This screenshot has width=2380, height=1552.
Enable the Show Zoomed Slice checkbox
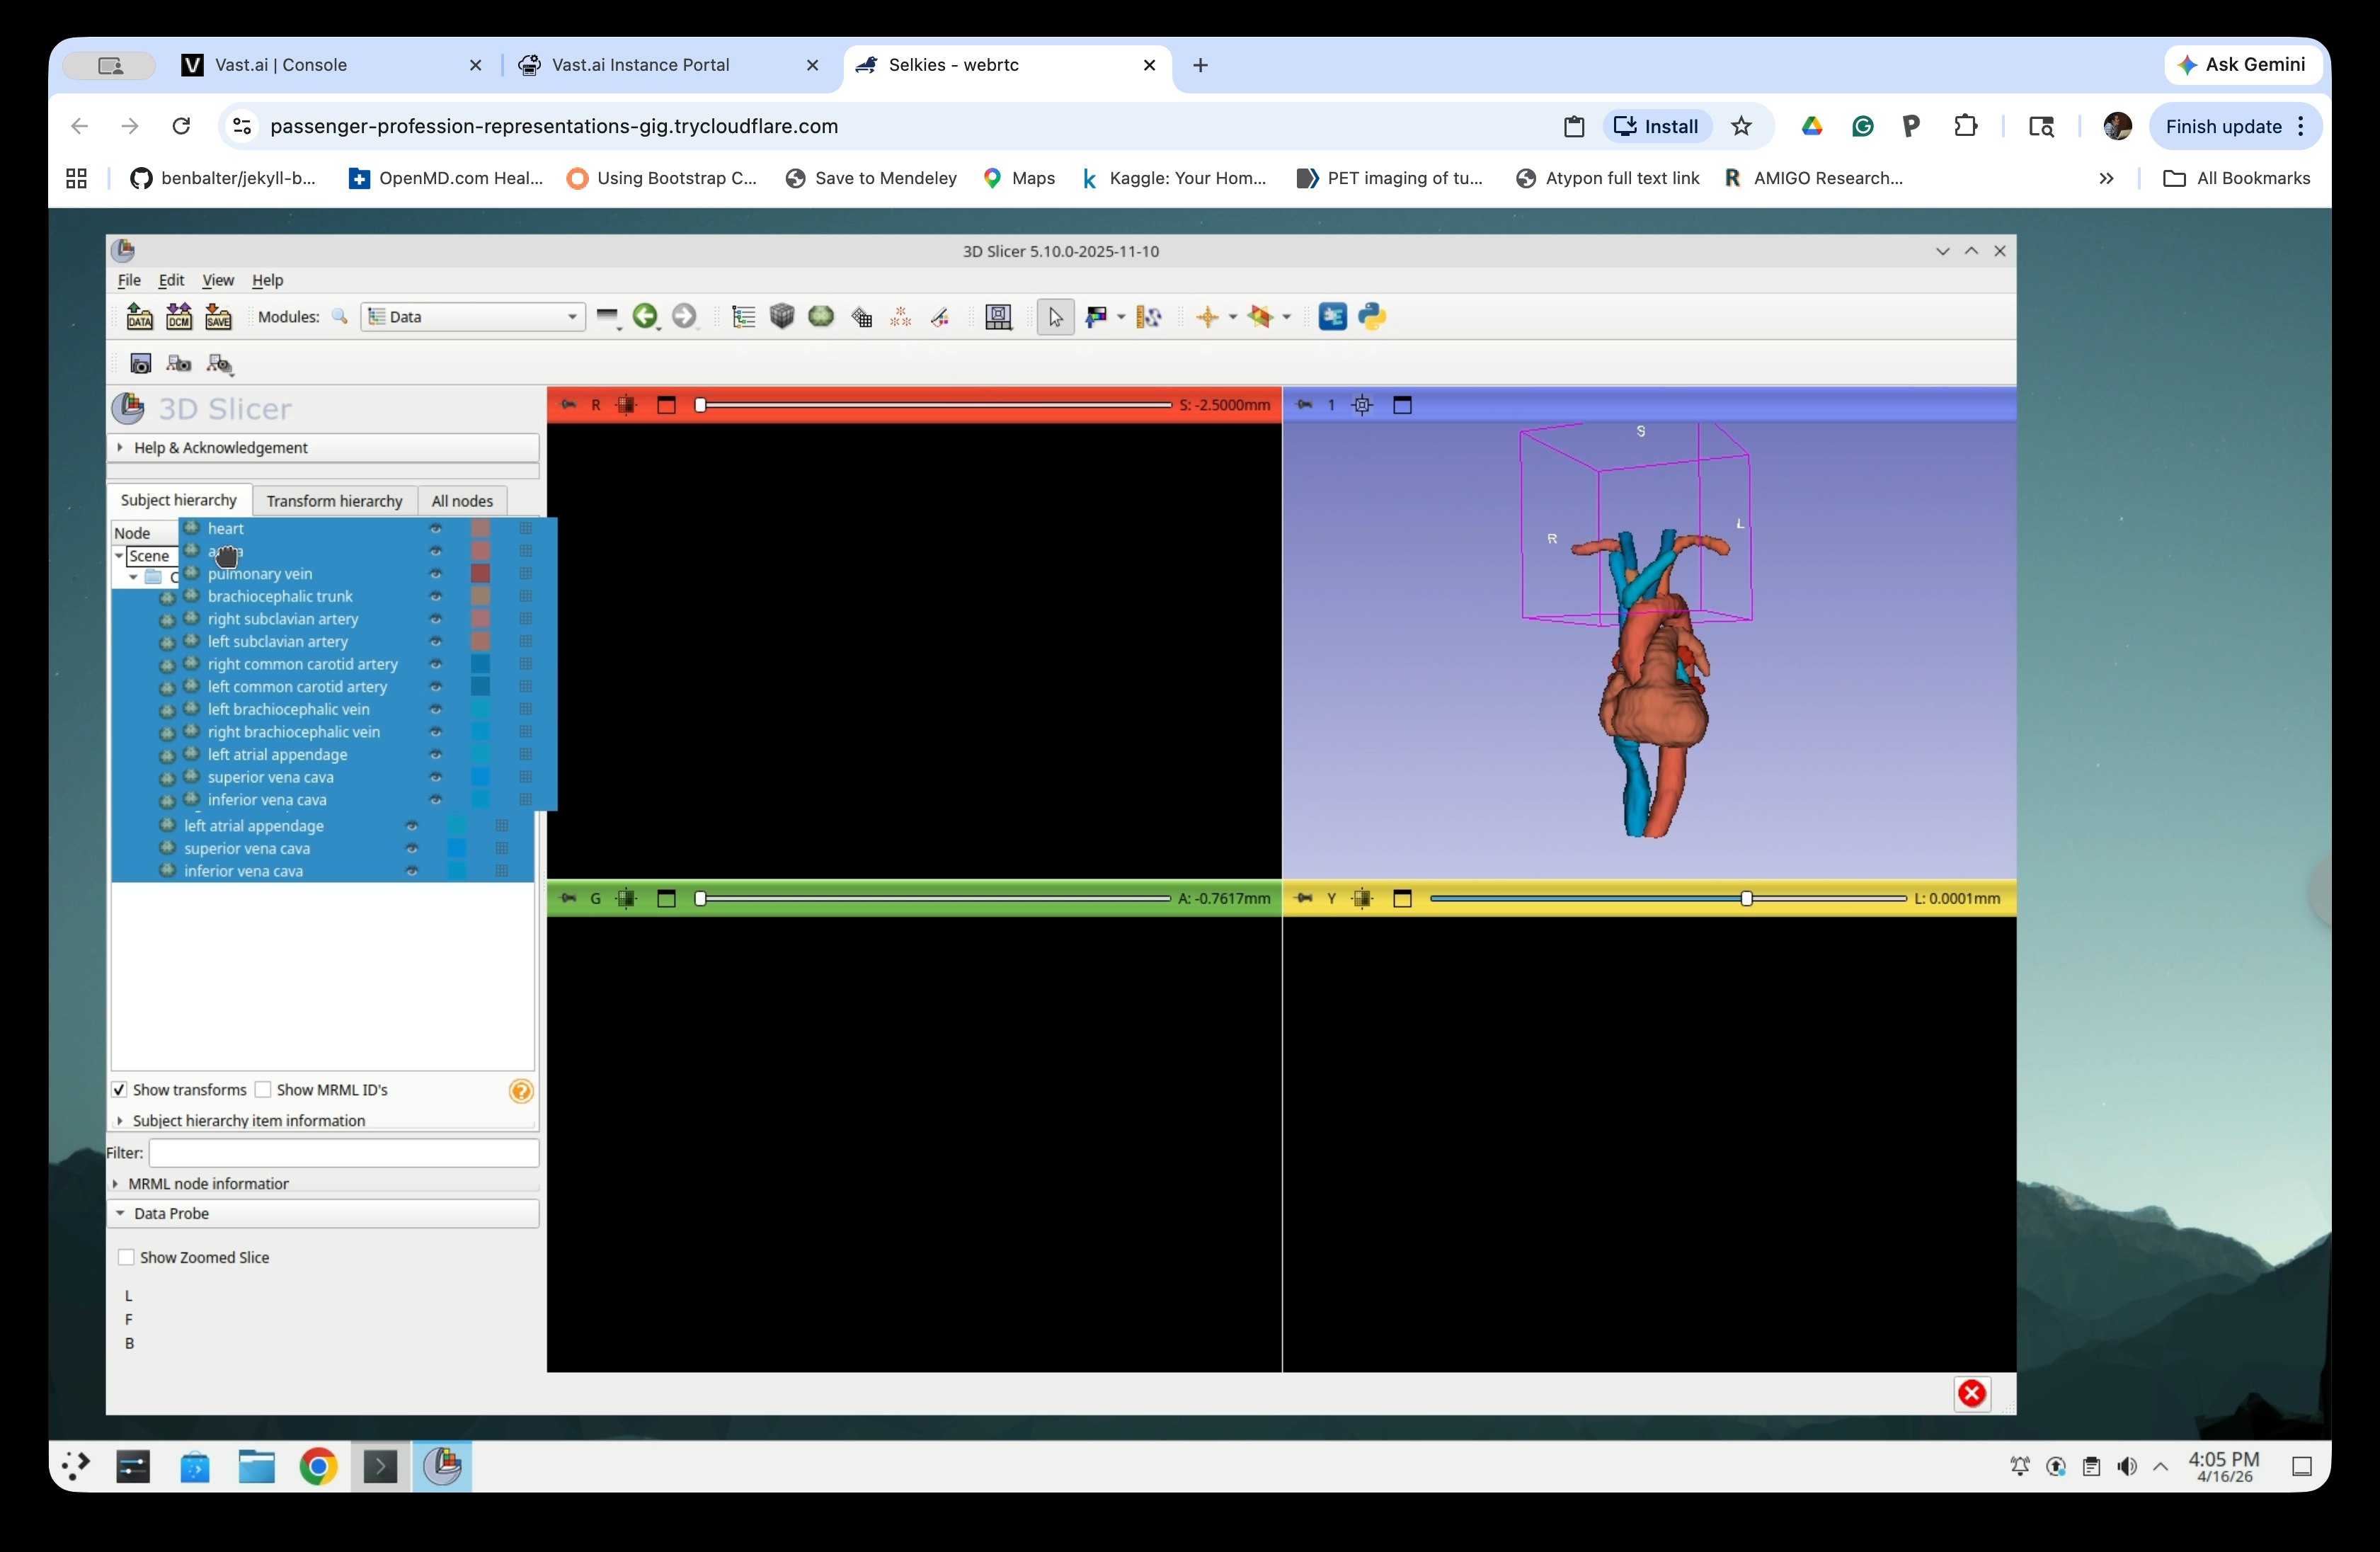click(126, 1257)
